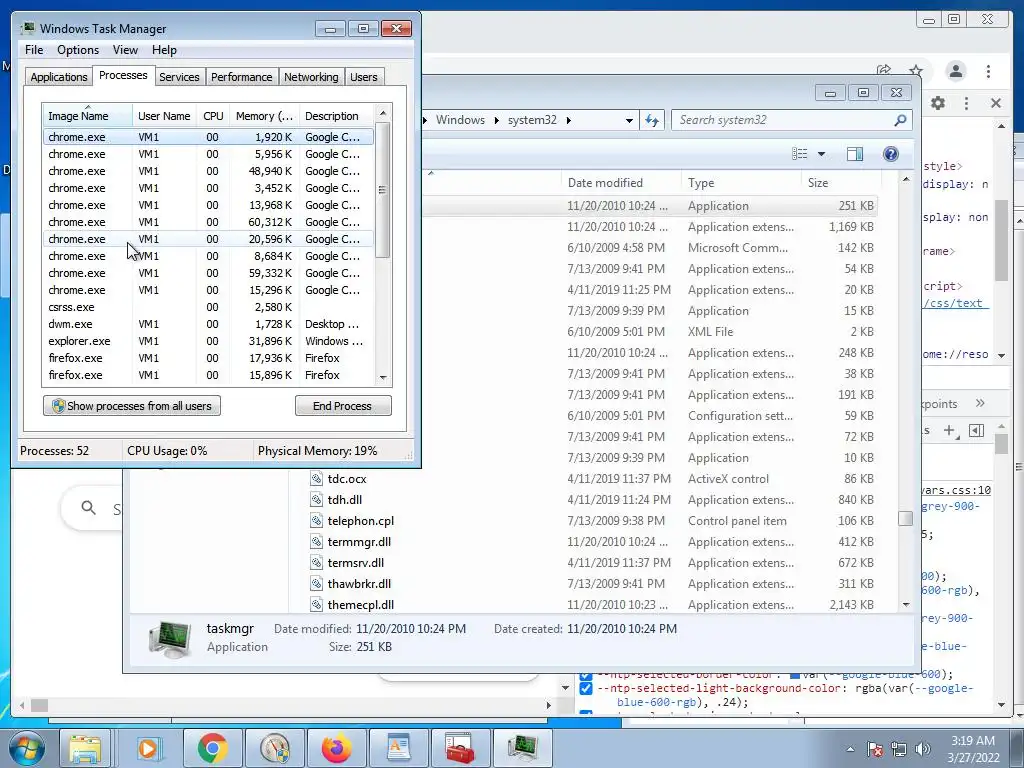Screen dimensions: 1024x768
Task: Click the End Process button
Action: pos(343,406)
